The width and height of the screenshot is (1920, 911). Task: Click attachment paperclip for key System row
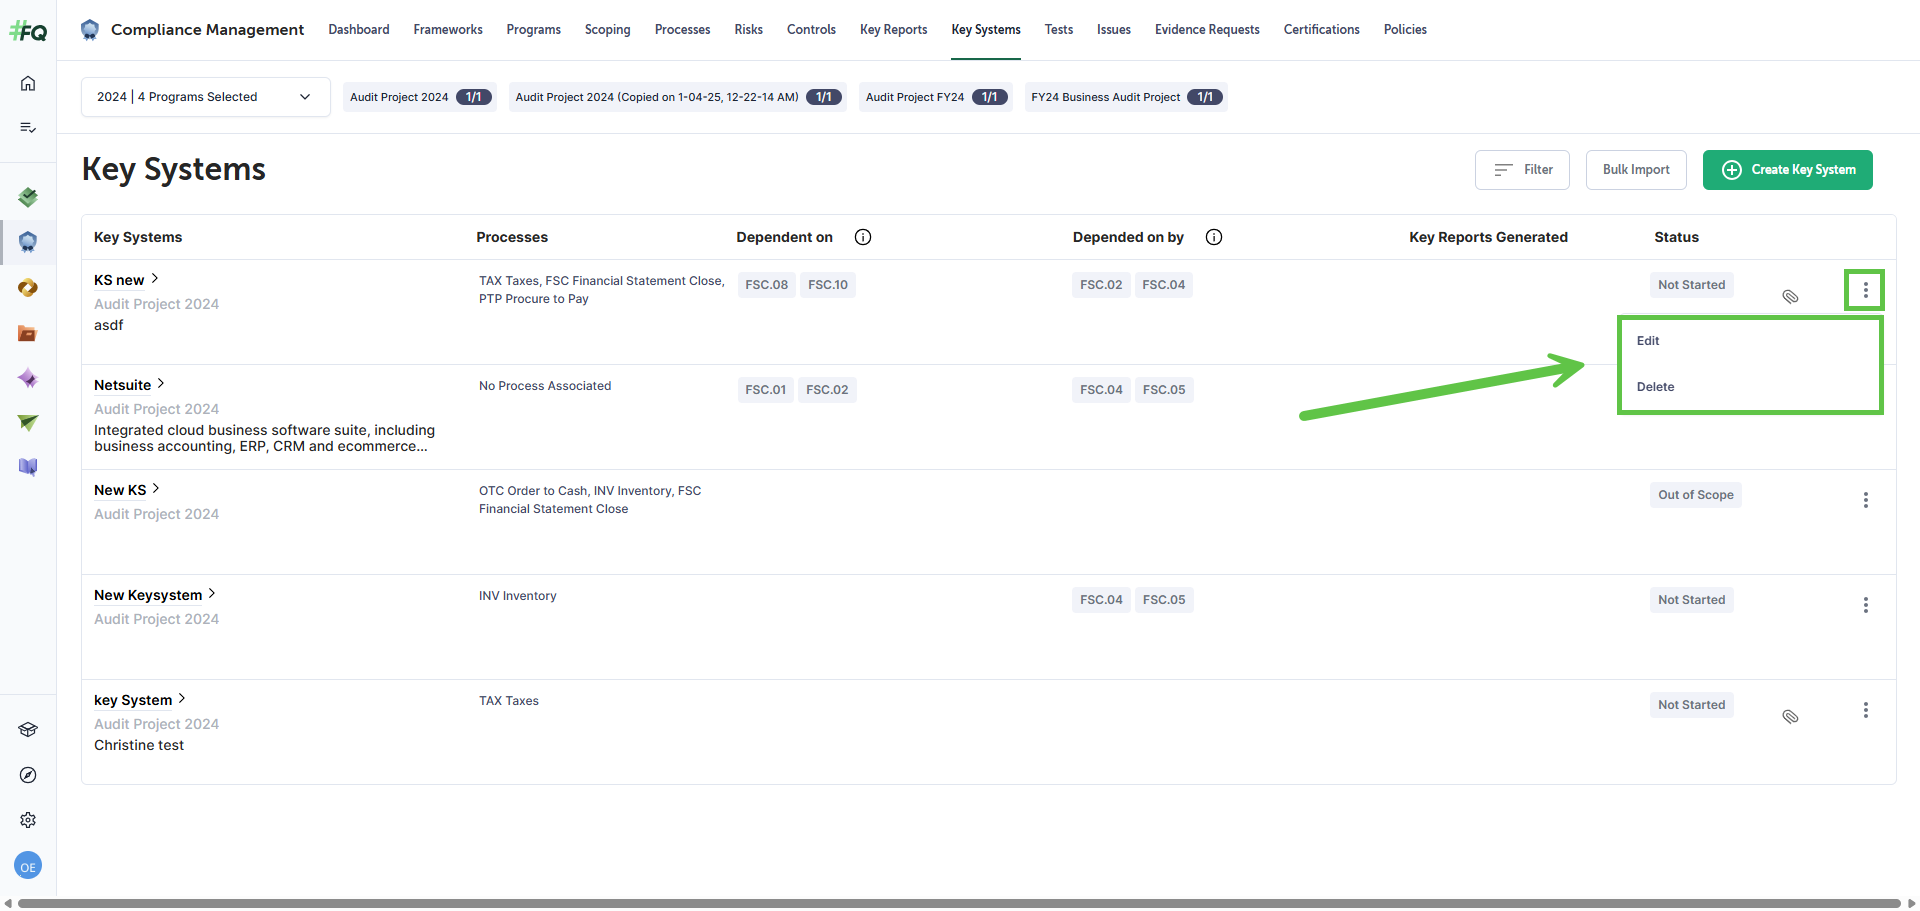coord(1790,716)
